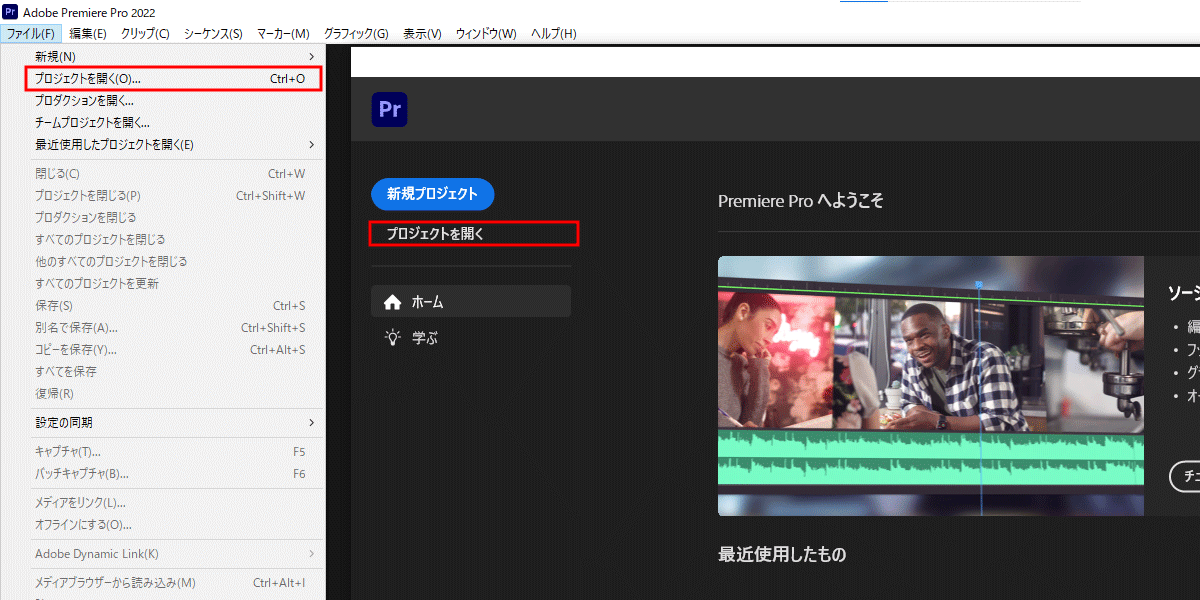
Task: Select 閉じる(C) menu entry
Action: tap(174, 174)
